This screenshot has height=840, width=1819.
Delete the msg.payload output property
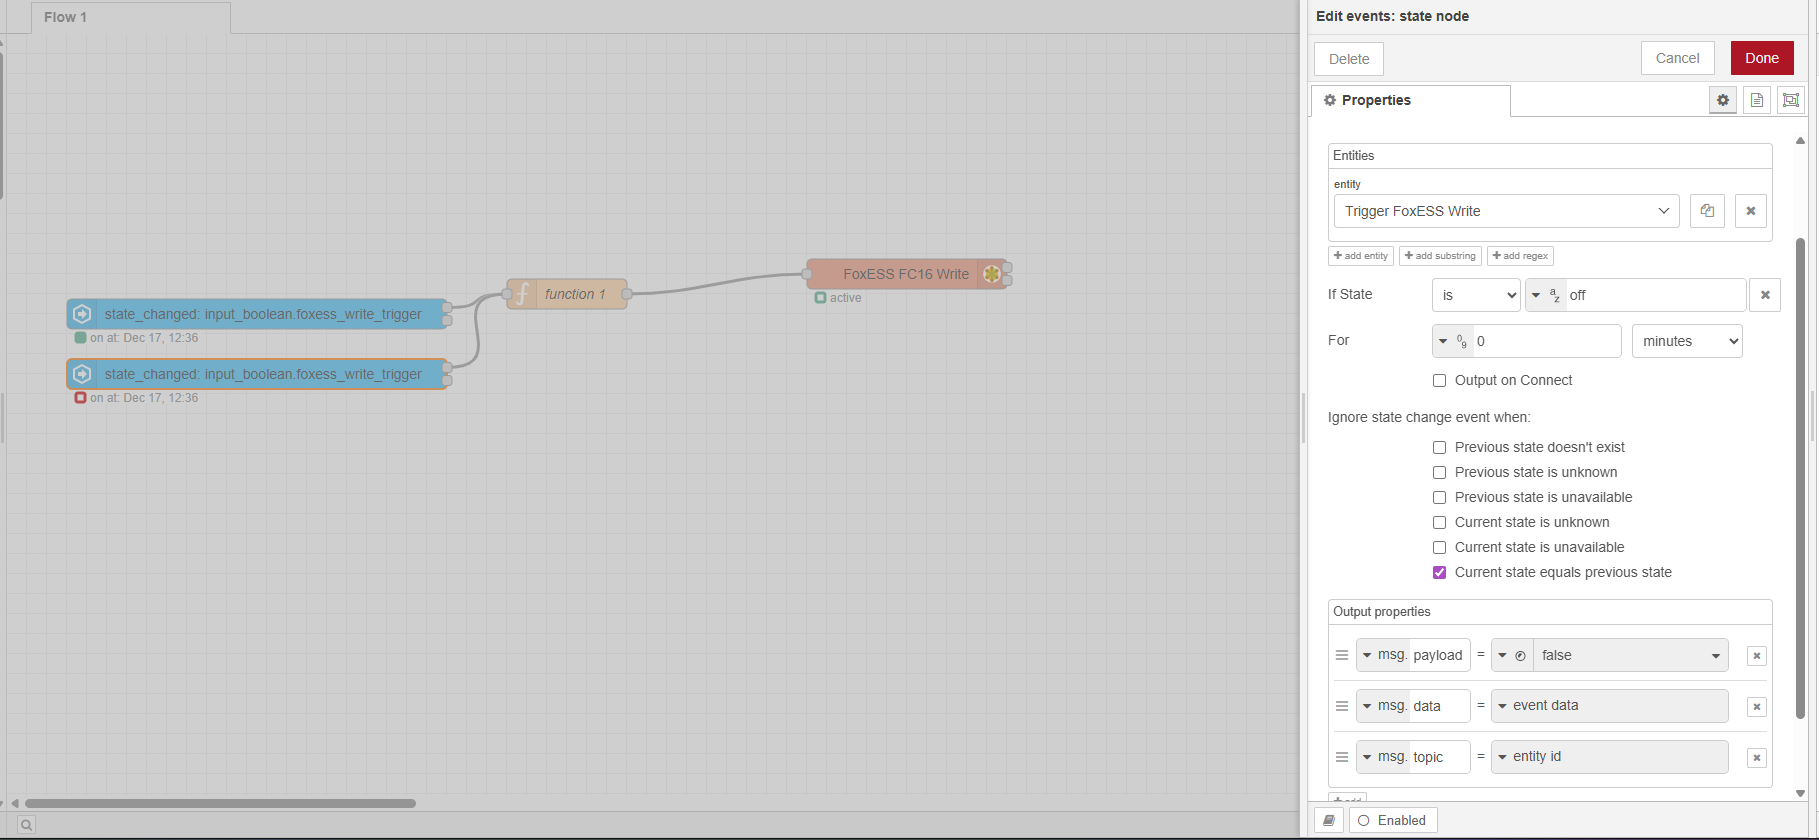(1756, 656)
